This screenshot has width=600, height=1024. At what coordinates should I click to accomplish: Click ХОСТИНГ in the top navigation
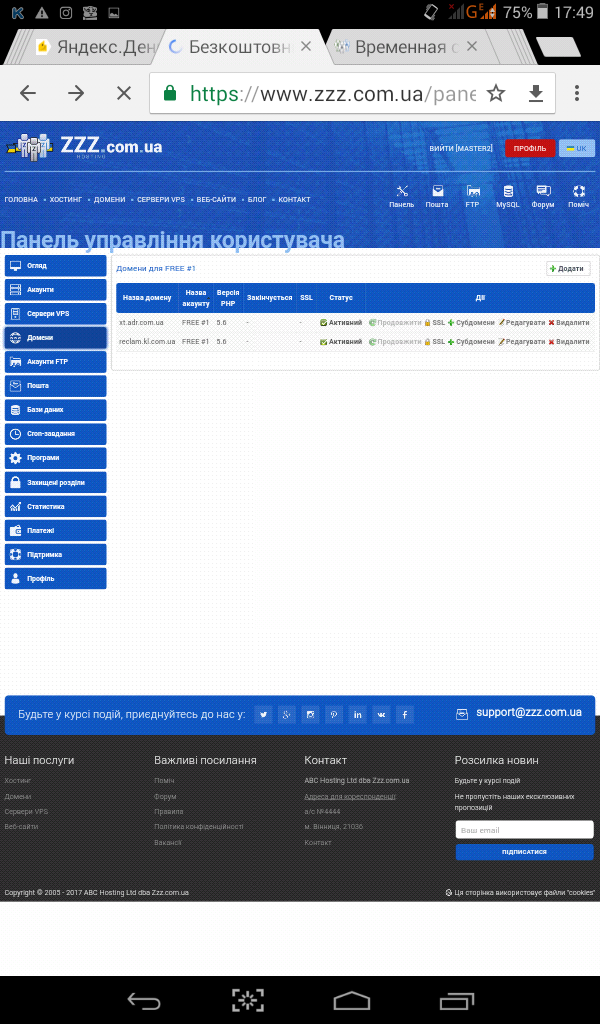[x=66, y=200]
